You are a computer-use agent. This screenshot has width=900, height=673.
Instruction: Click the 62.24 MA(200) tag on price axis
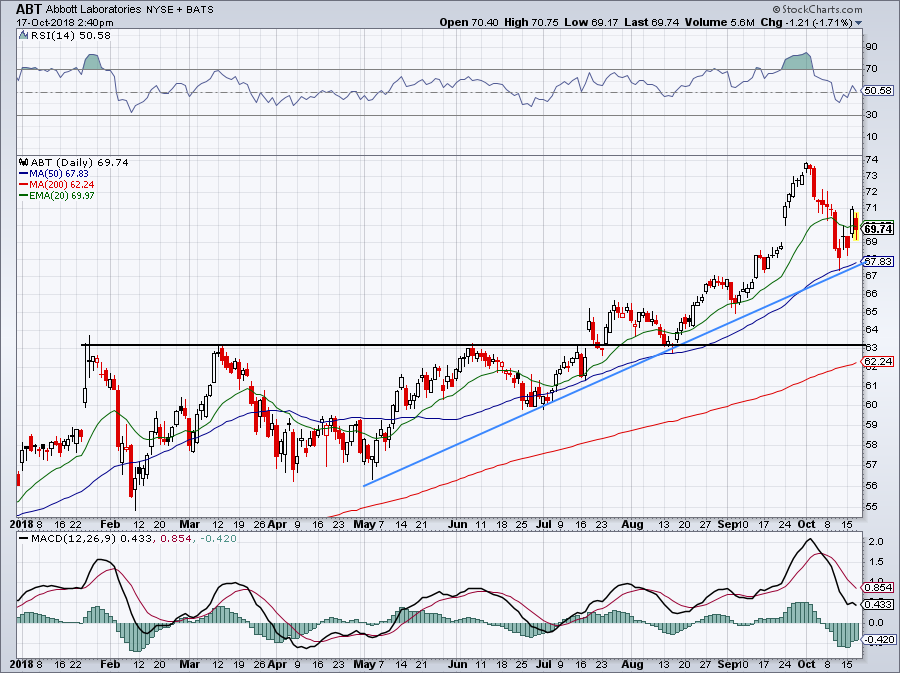(x=878, y=361)
